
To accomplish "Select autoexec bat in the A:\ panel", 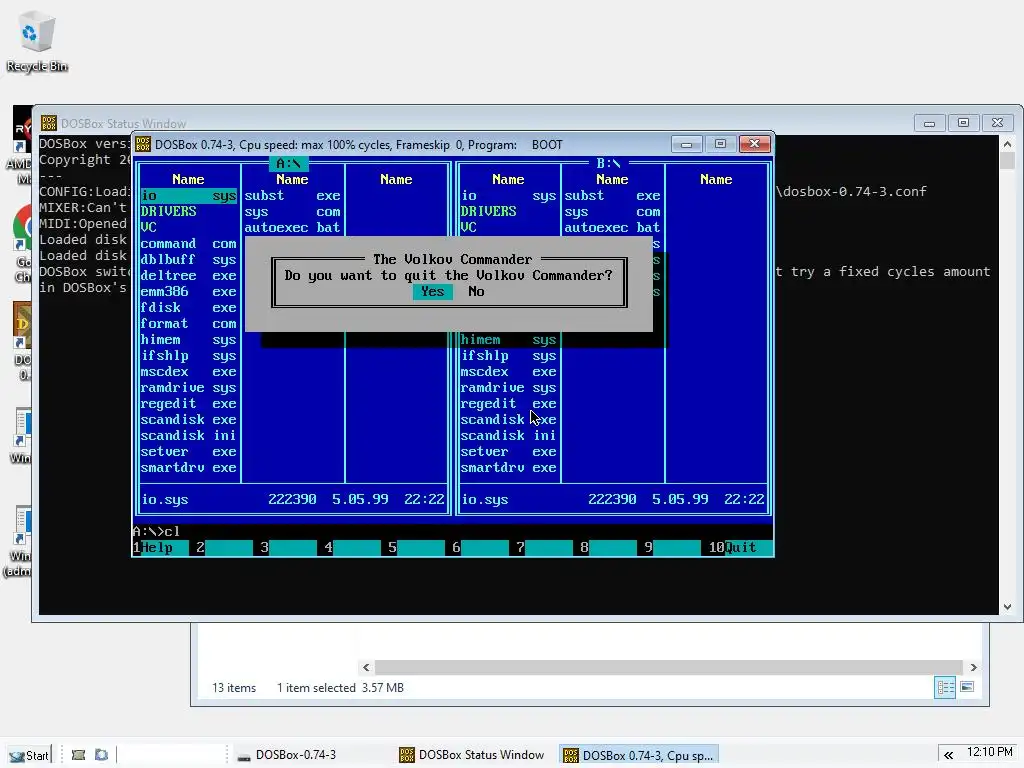I will (293, 227).
